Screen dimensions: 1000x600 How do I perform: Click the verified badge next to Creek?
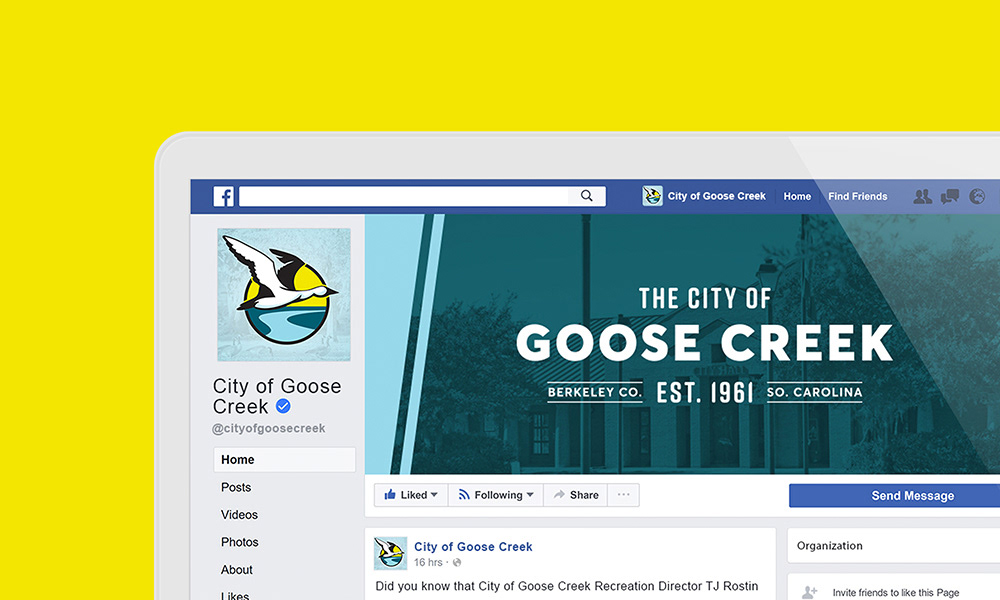[283, 406]
